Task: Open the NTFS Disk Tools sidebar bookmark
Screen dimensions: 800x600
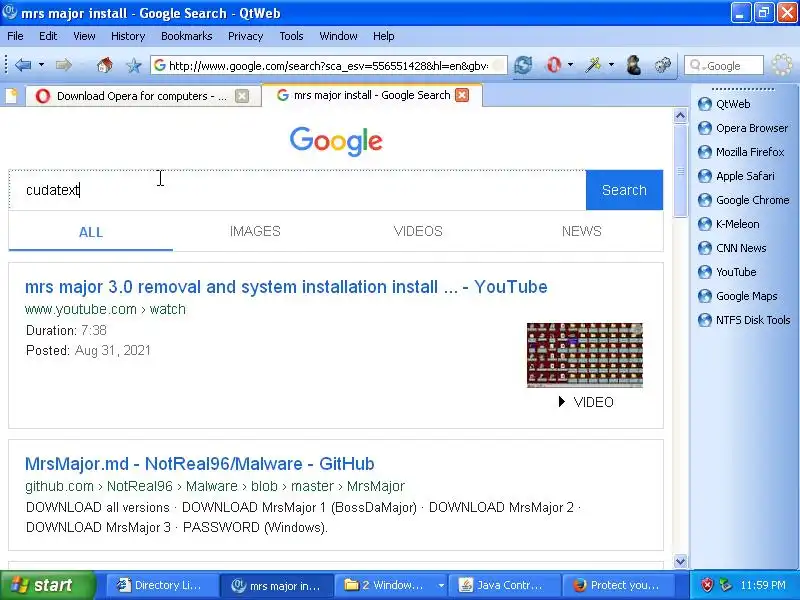Action: [753, 320]
